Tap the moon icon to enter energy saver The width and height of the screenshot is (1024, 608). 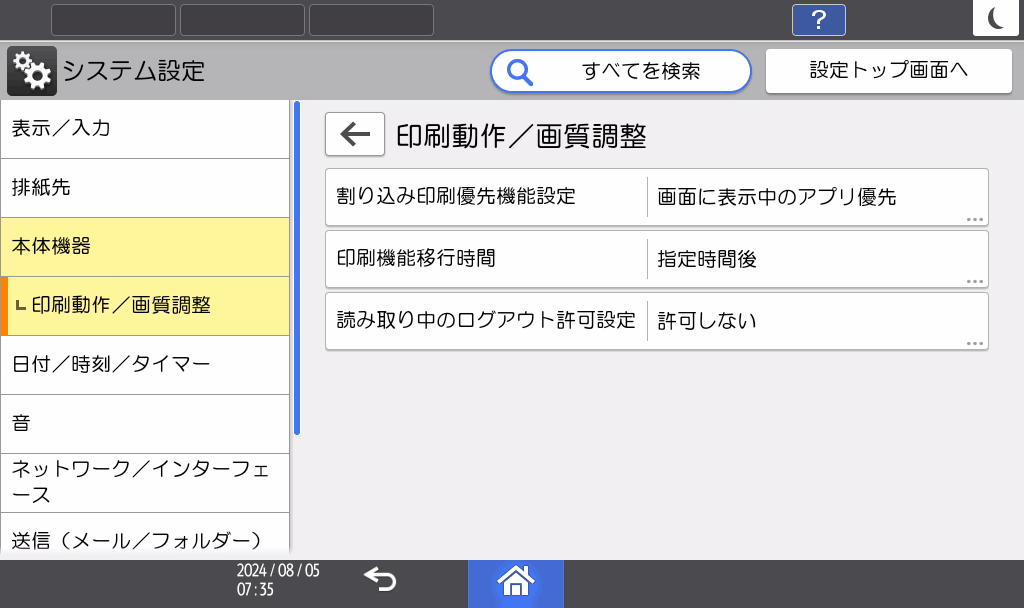pyautogui.click(x=996, y=18)
